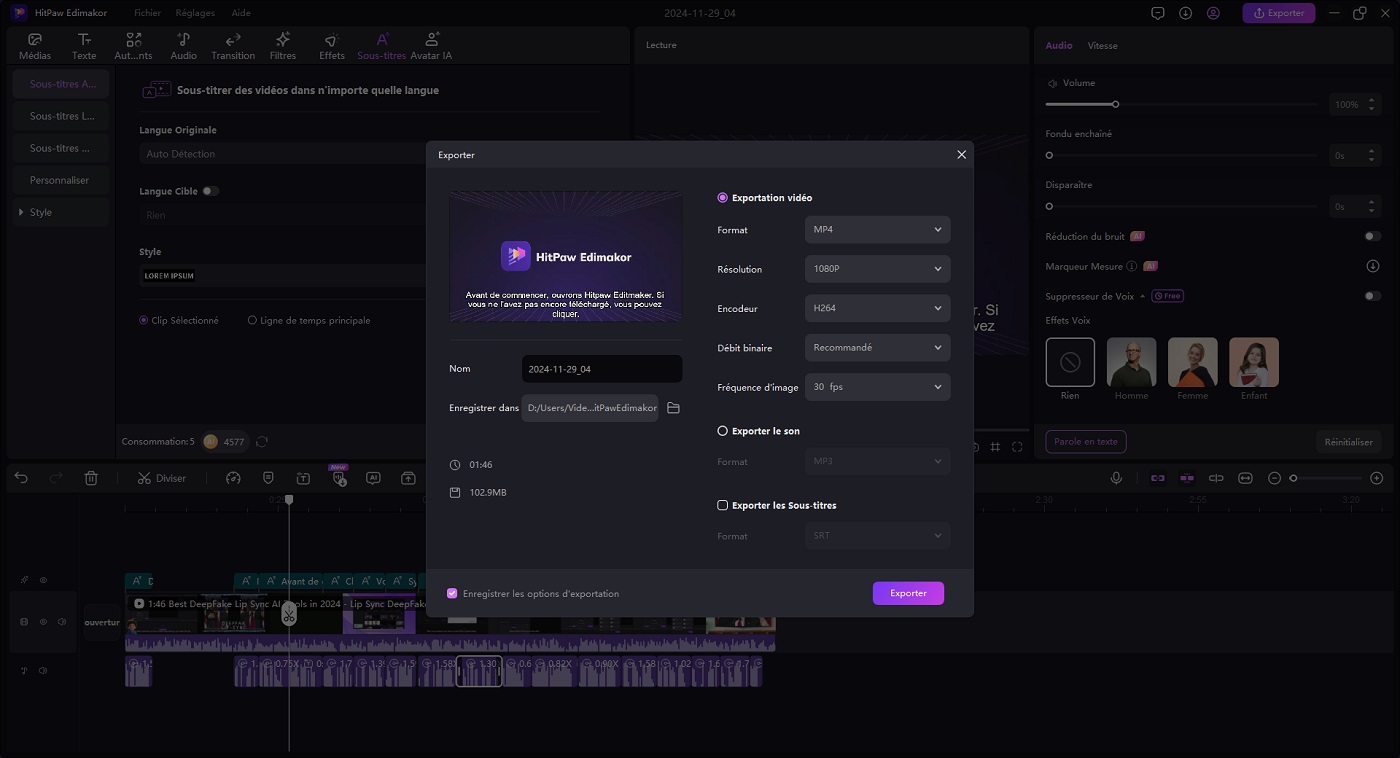Click the microphone record icon

(1116, 478)
